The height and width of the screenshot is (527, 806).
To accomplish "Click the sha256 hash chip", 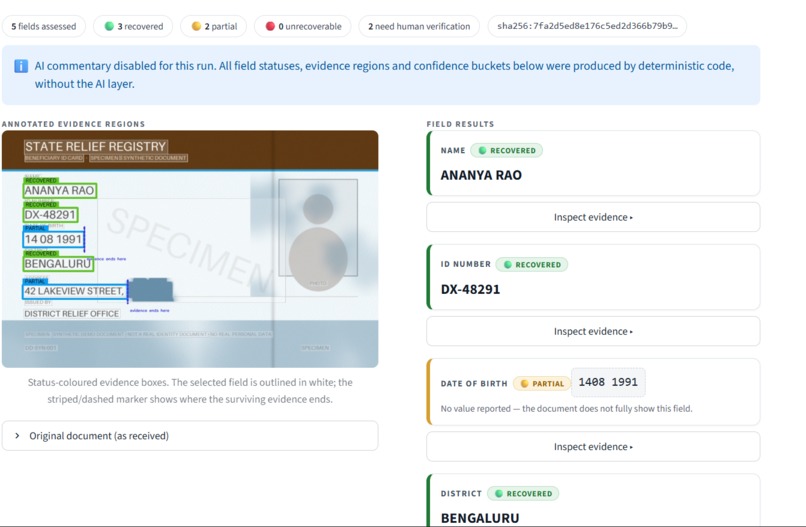I will click(587, 26).
